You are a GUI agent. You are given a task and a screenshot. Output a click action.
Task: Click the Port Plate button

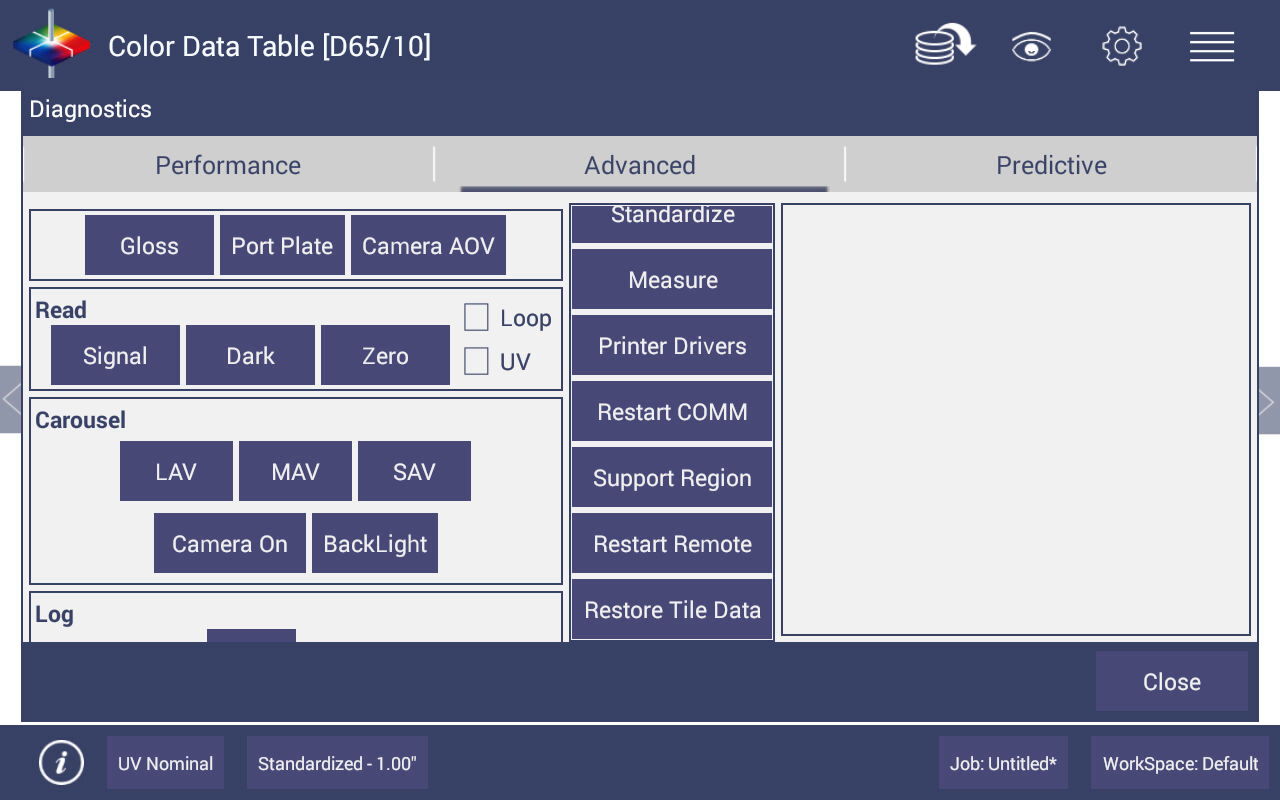282,245
